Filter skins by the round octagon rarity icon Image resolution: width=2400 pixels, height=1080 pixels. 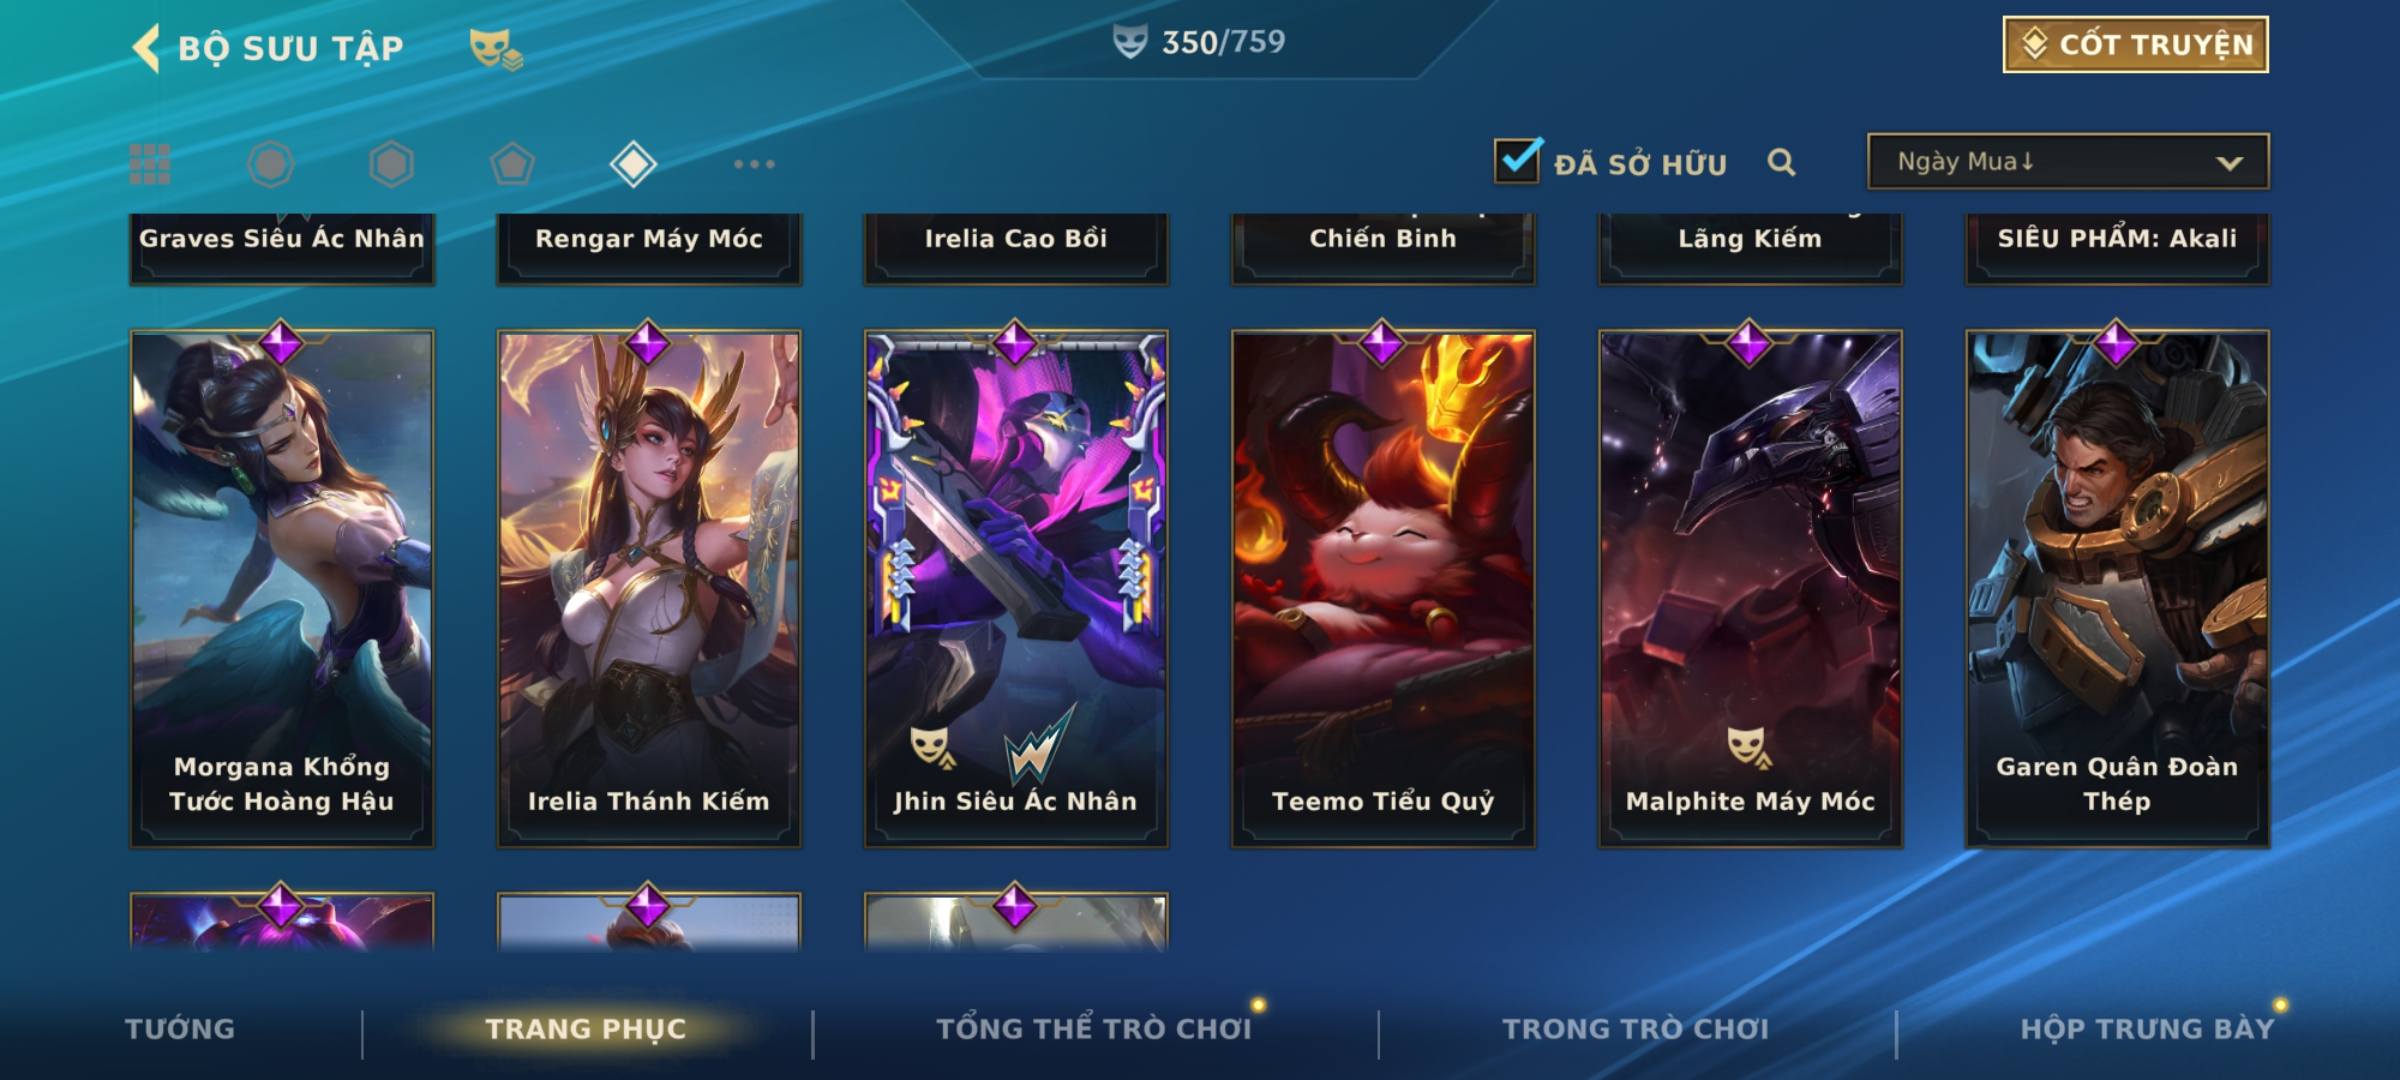271,164
